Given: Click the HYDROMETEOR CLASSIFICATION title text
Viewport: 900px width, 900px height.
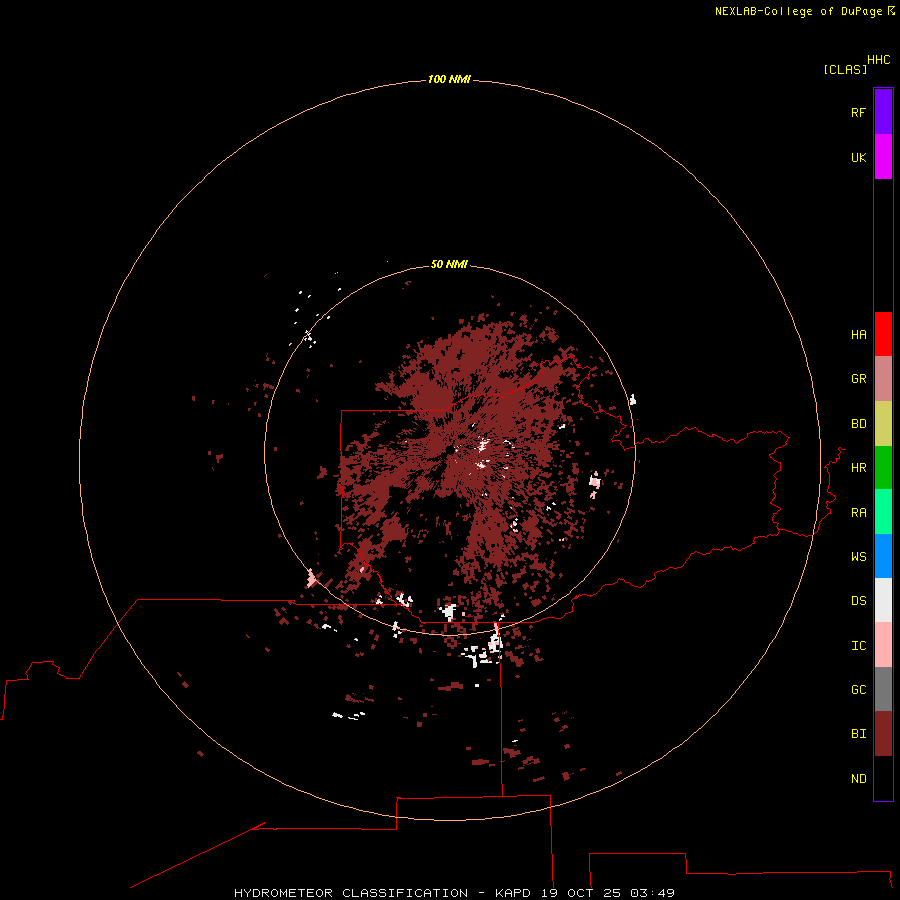Looking at the screenshot, I should click(351, 893).
